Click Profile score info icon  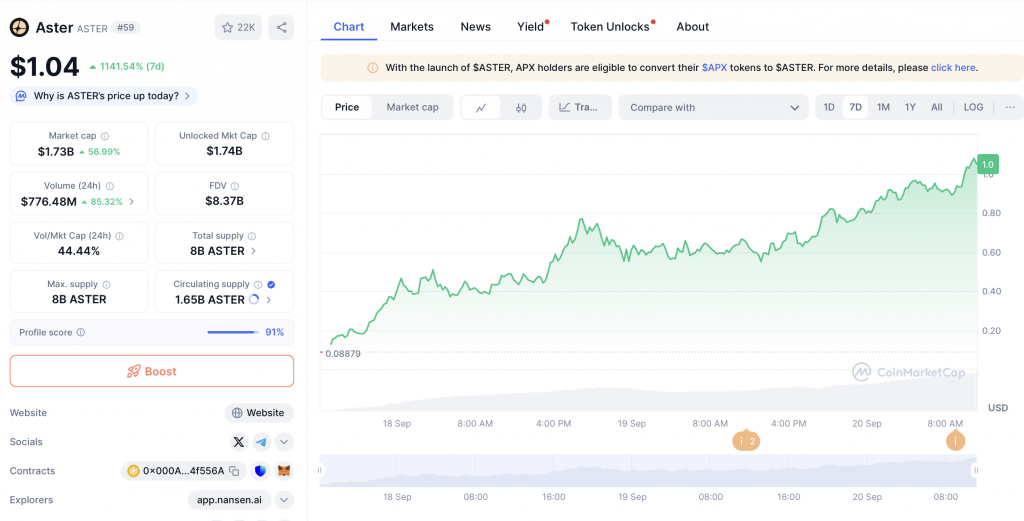(81, 332)
